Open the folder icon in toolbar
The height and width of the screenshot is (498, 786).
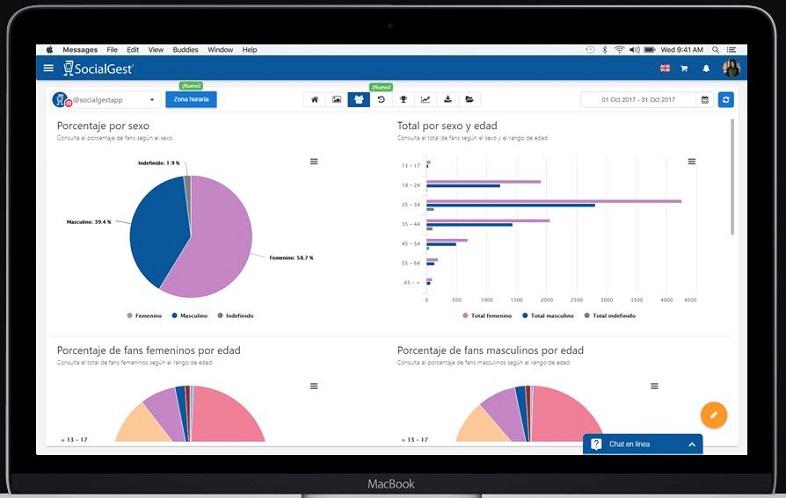pyautogui.click(x=469, y=99)
